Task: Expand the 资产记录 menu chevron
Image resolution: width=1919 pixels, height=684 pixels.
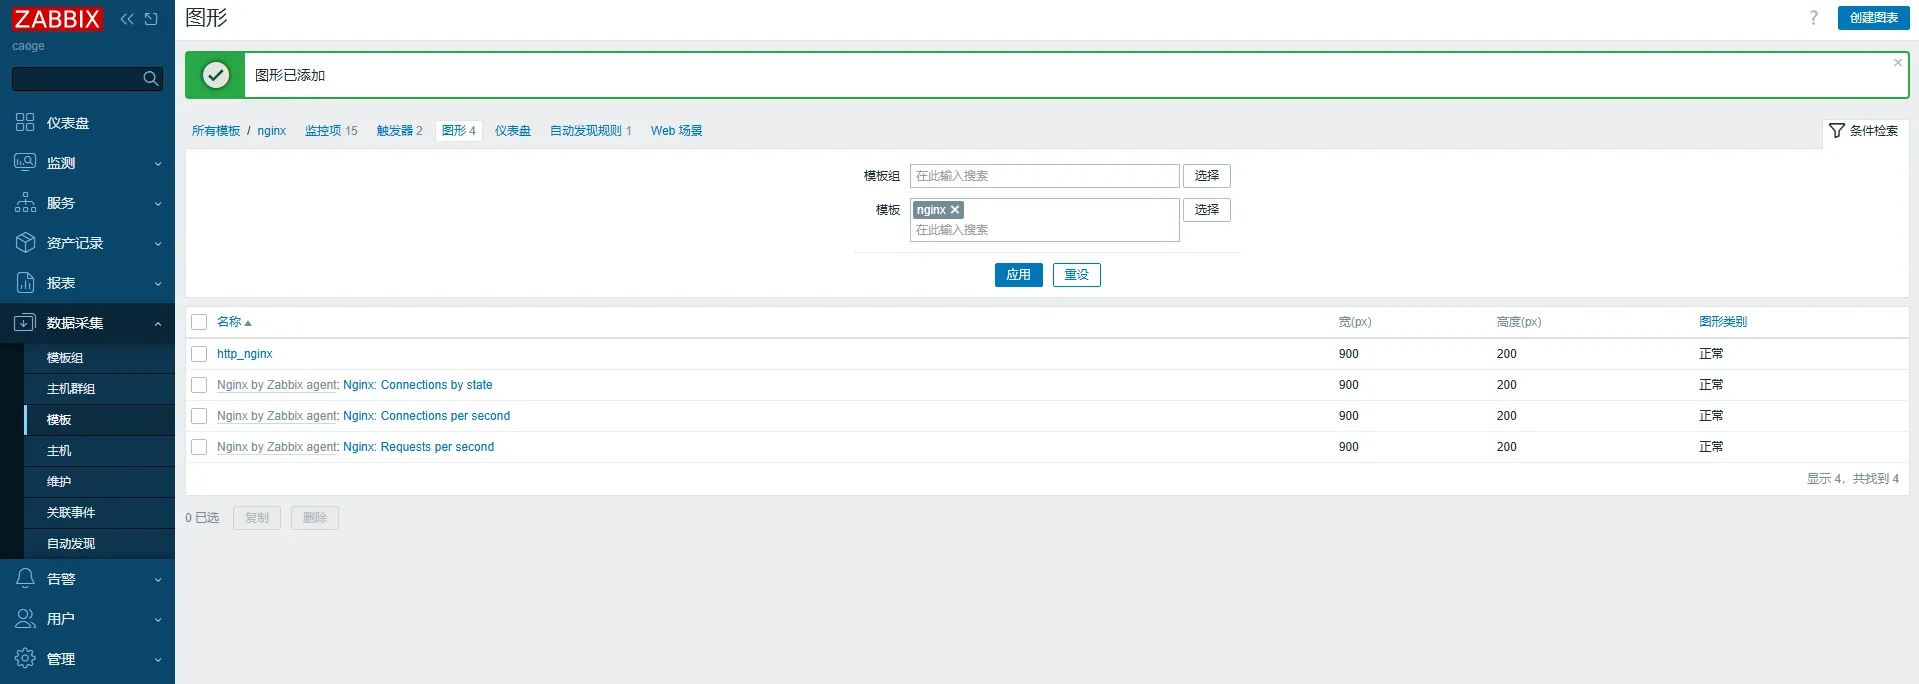Action: [158, 244]
